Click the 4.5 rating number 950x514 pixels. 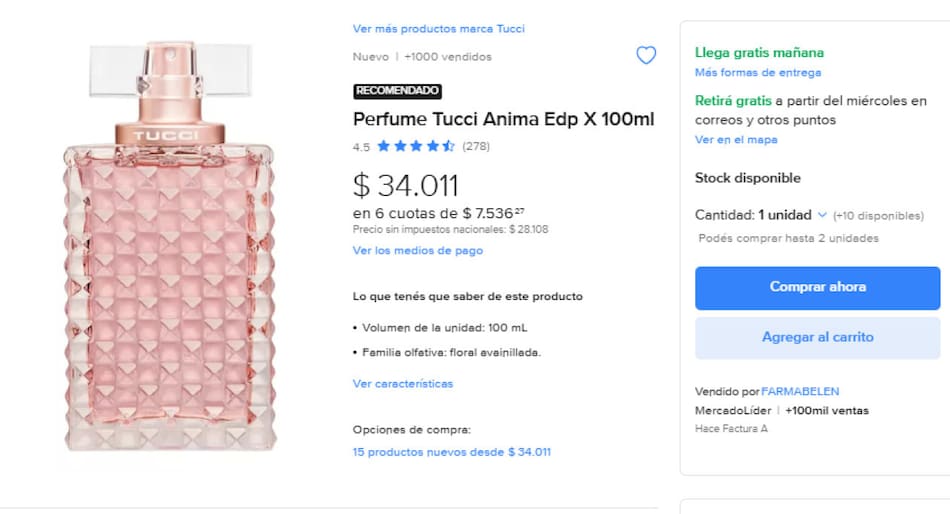click(361, 147)
